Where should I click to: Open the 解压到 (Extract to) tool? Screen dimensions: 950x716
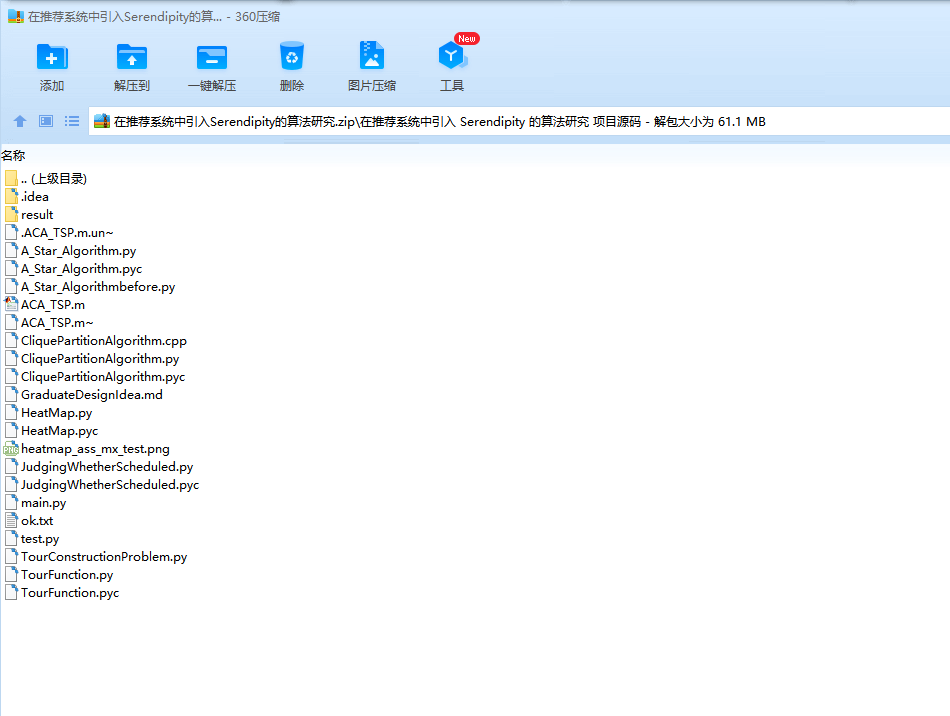(132, 58)
